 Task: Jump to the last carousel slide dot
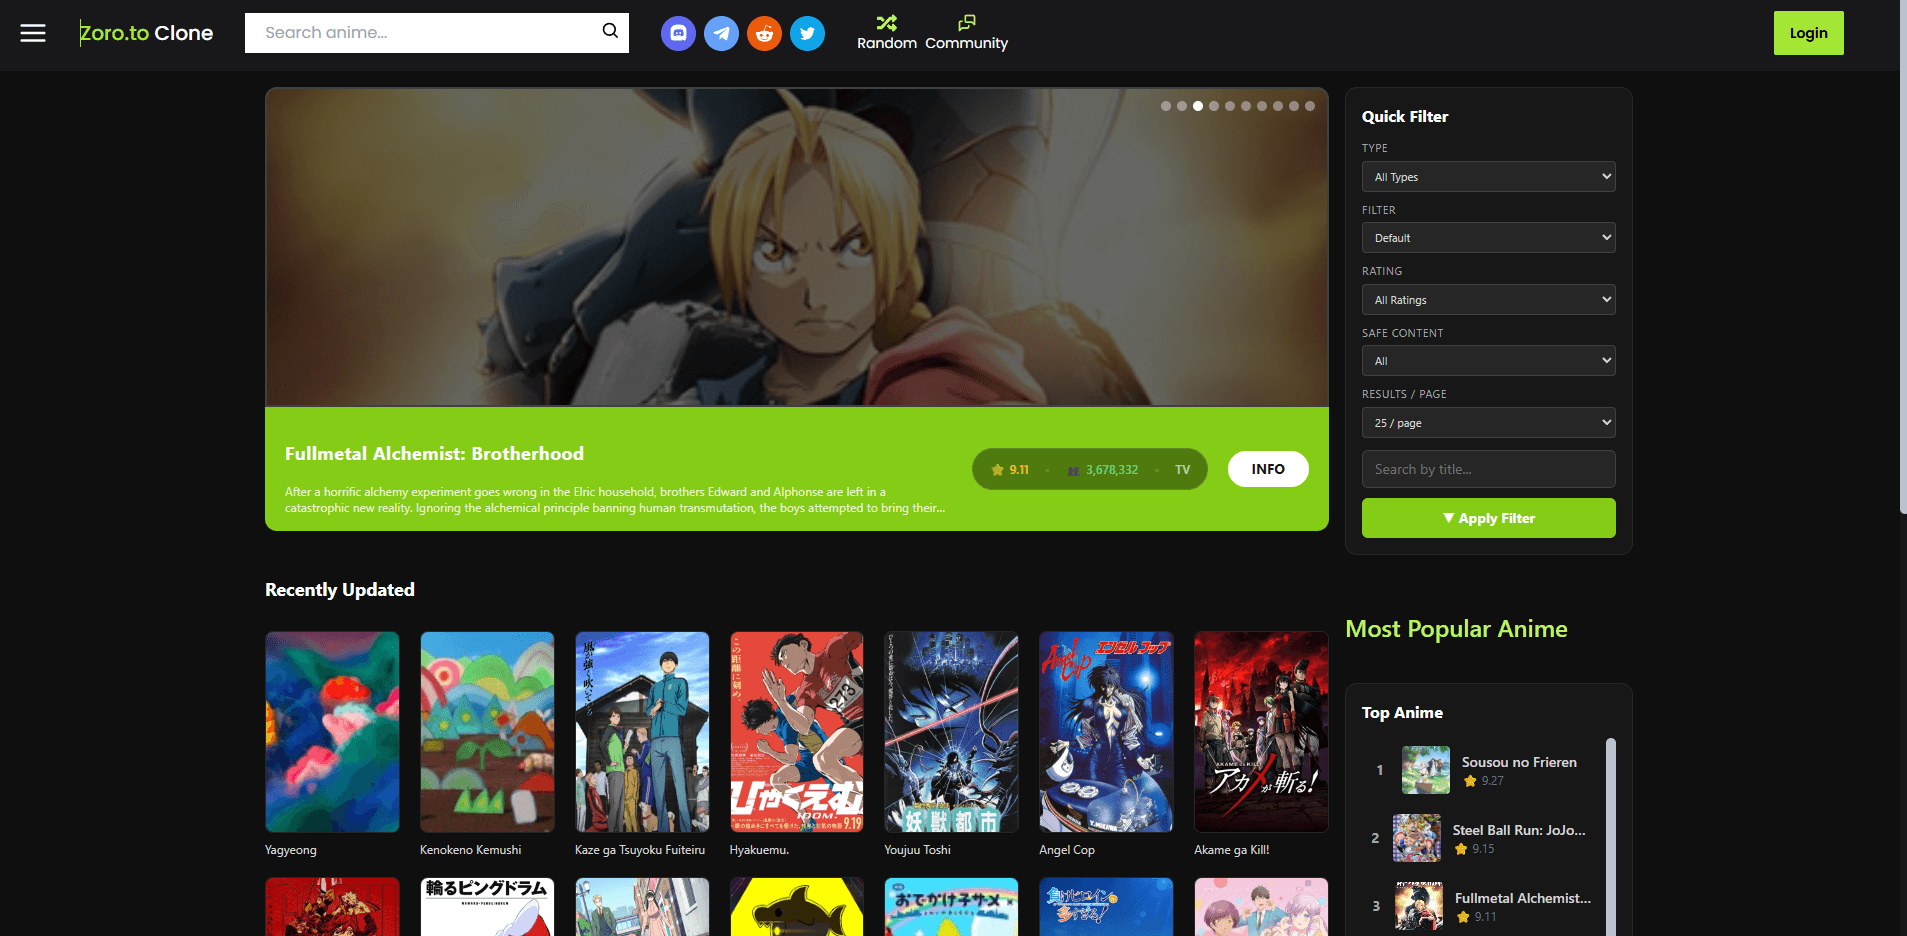[1310, 106]
